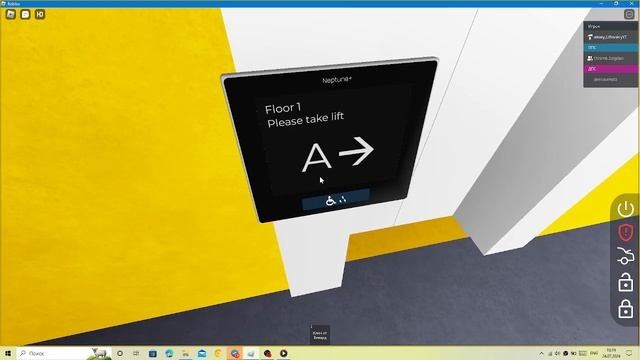Click the yellow power button on side panel
The image size is (640, 360).
625,209
